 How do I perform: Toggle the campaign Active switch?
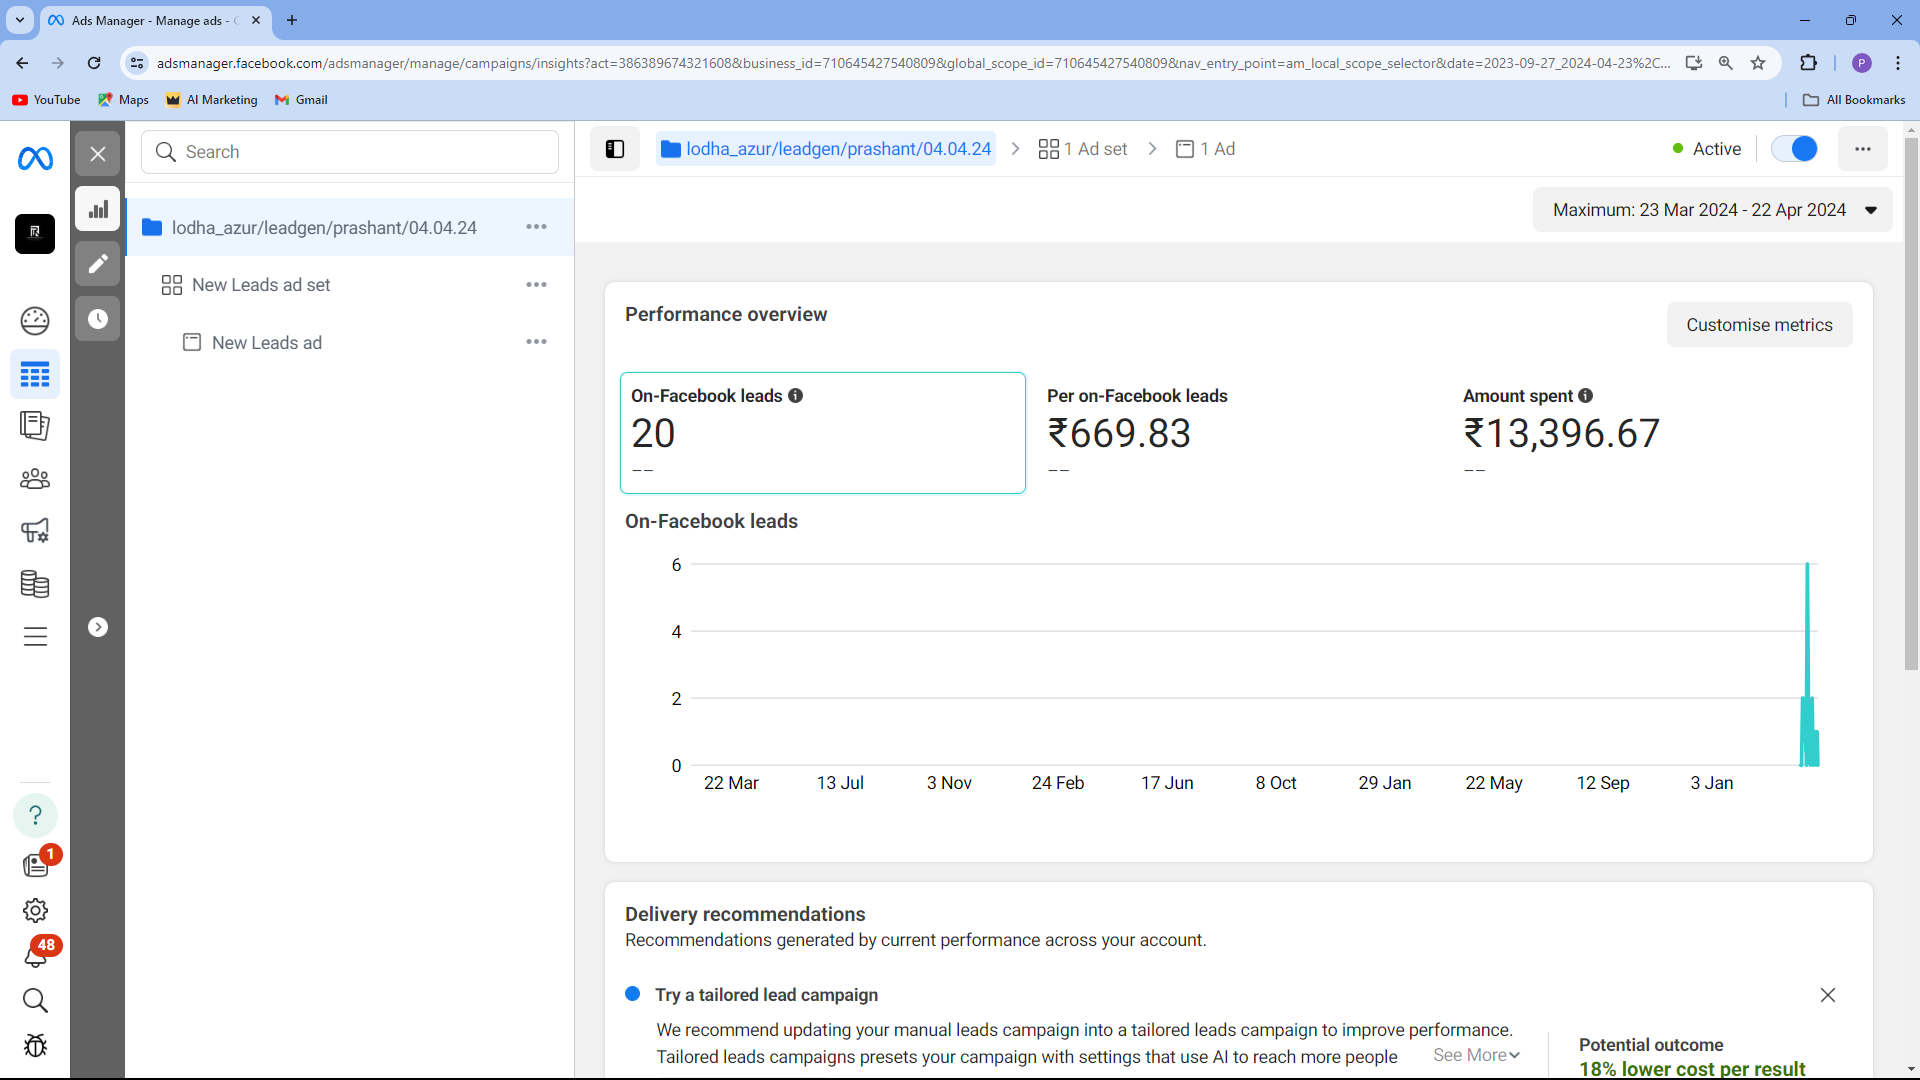pos(1794,149)
